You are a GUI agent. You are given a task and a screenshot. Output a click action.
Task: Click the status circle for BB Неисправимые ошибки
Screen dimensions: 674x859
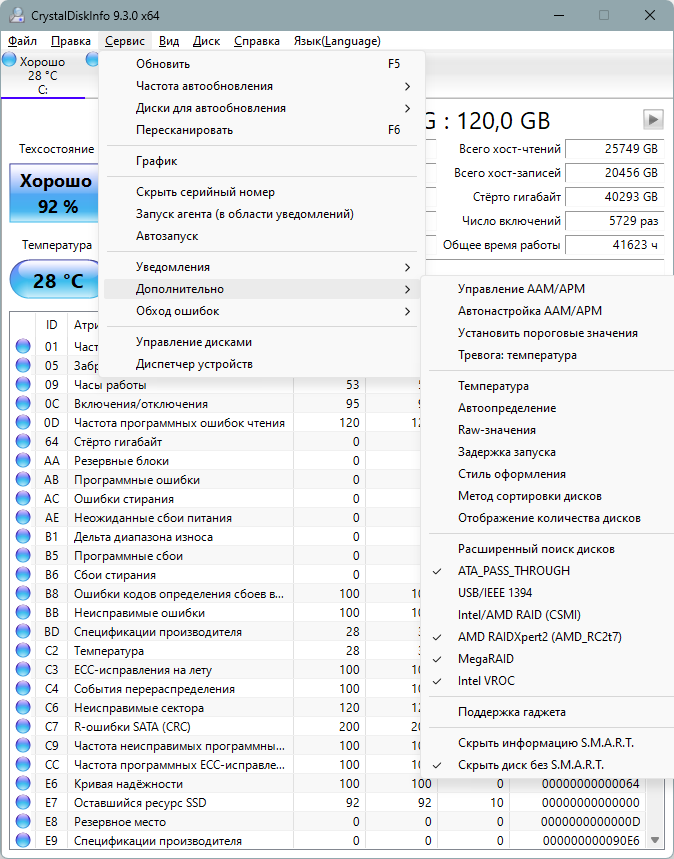click(23, 612)
